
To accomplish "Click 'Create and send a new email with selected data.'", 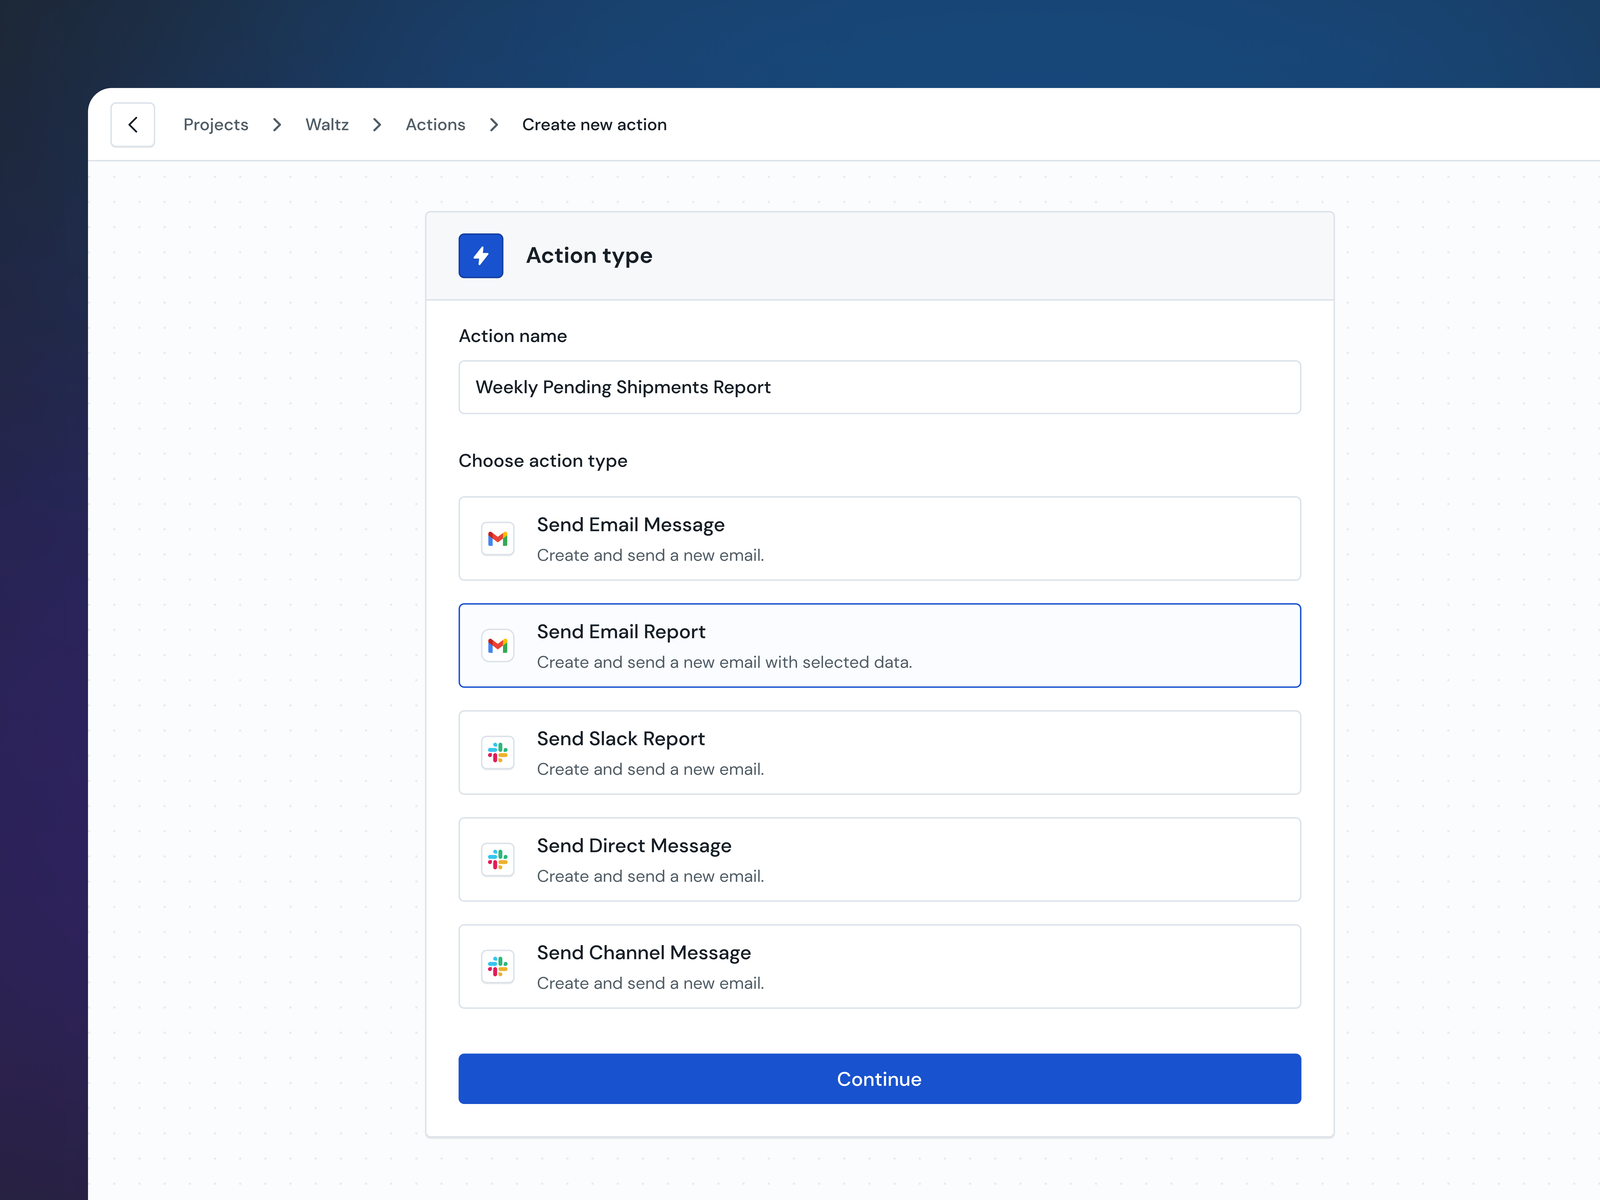I will click(x=724, y=662).
